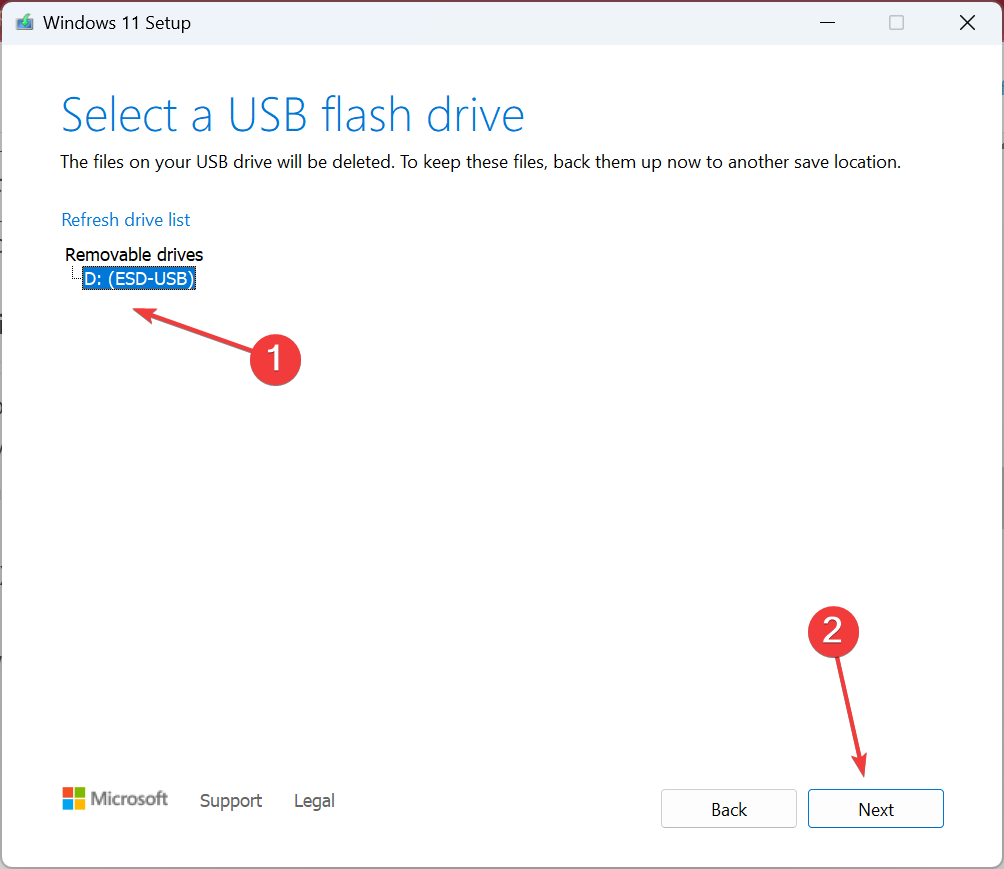The image size is (1004, 869).
Task: Click the Windows 11 Setup title bar icon
Action: 24,22
